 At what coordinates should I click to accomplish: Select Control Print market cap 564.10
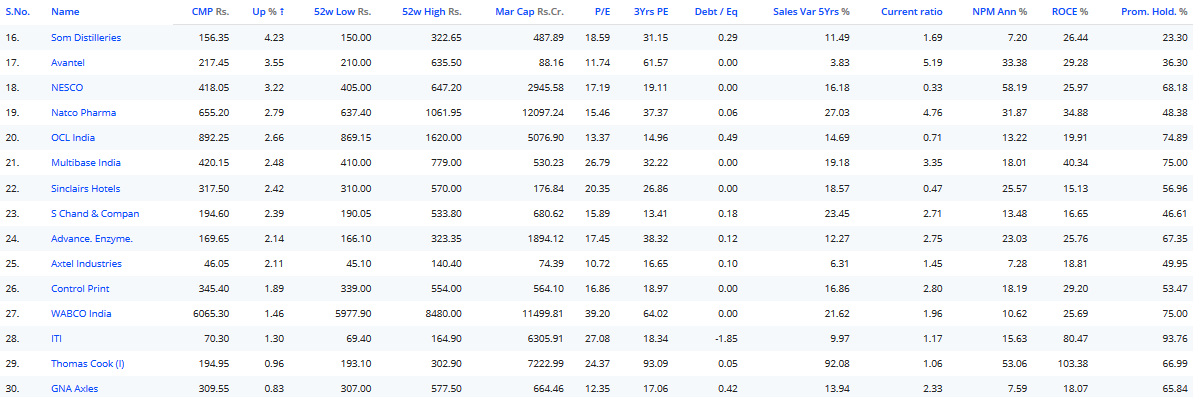pos(548,288)
